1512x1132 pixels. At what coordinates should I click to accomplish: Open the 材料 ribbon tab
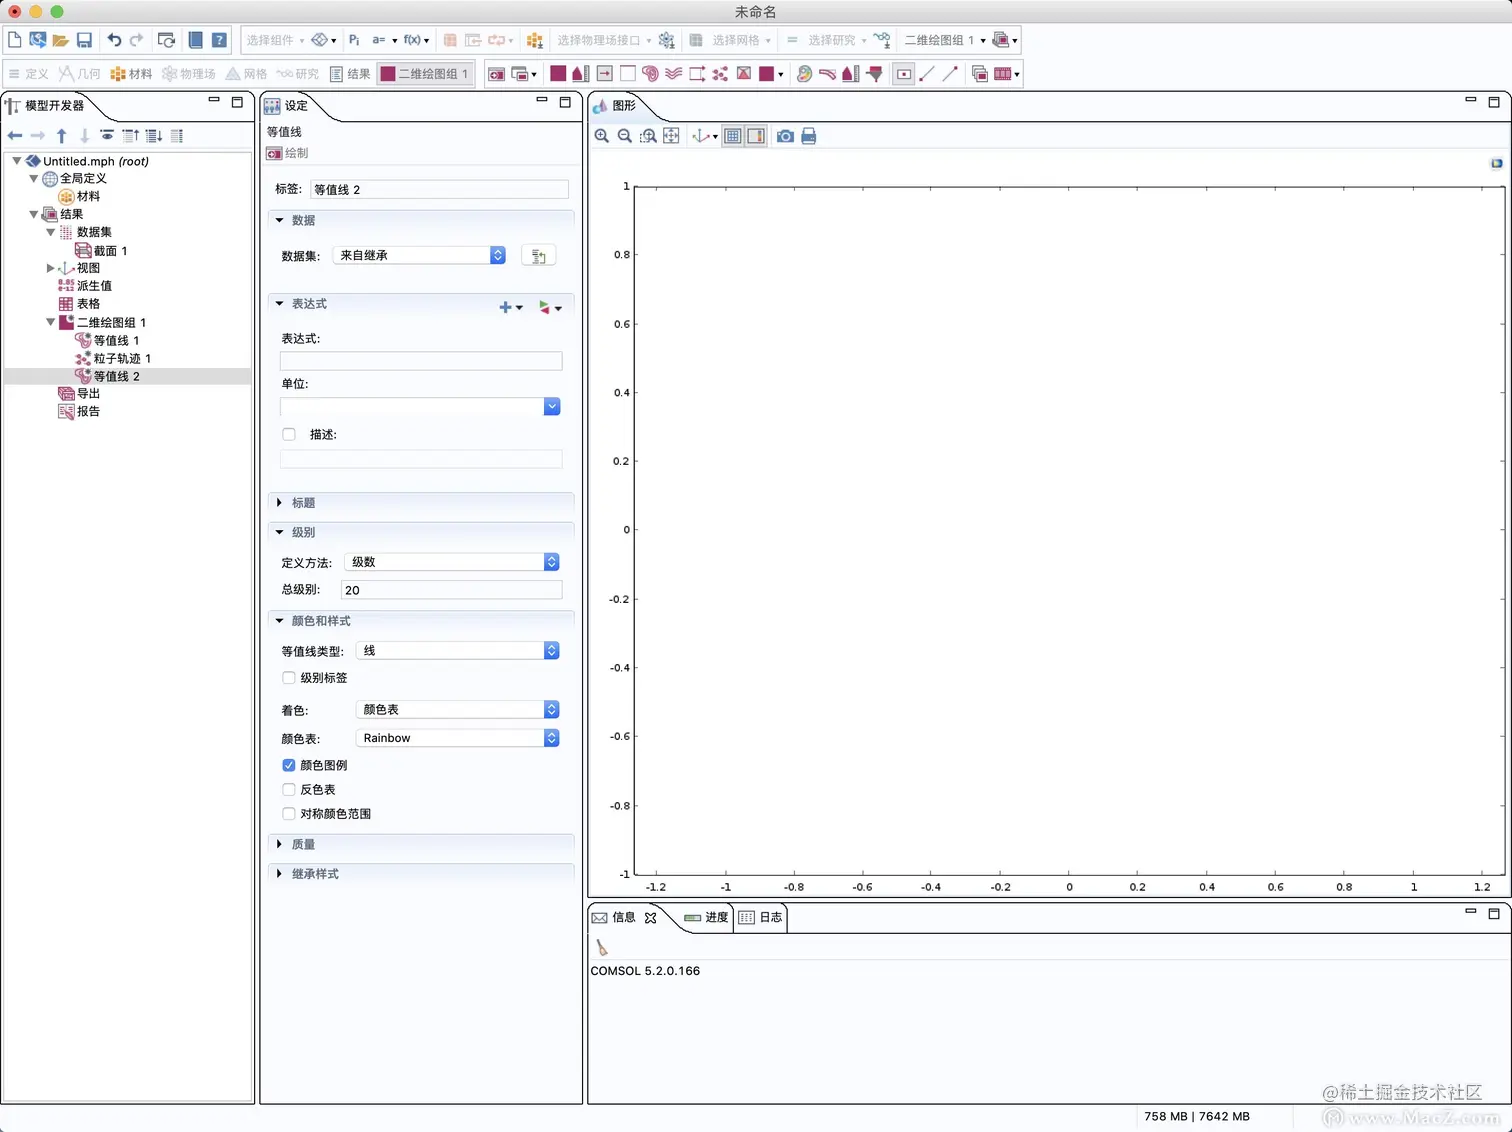point(131,74)
